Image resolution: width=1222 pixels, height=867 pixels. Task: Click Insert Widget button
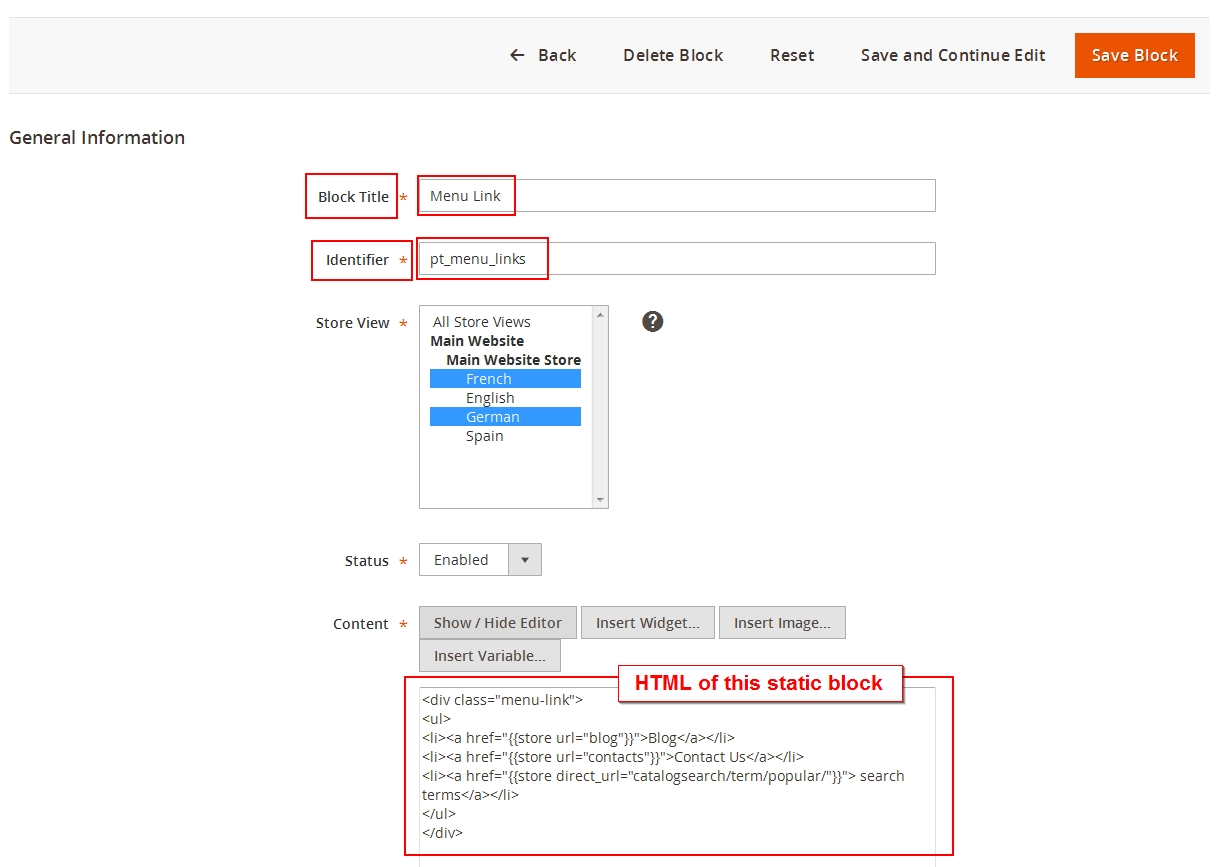pyautogui.click(x=648, y=622)
